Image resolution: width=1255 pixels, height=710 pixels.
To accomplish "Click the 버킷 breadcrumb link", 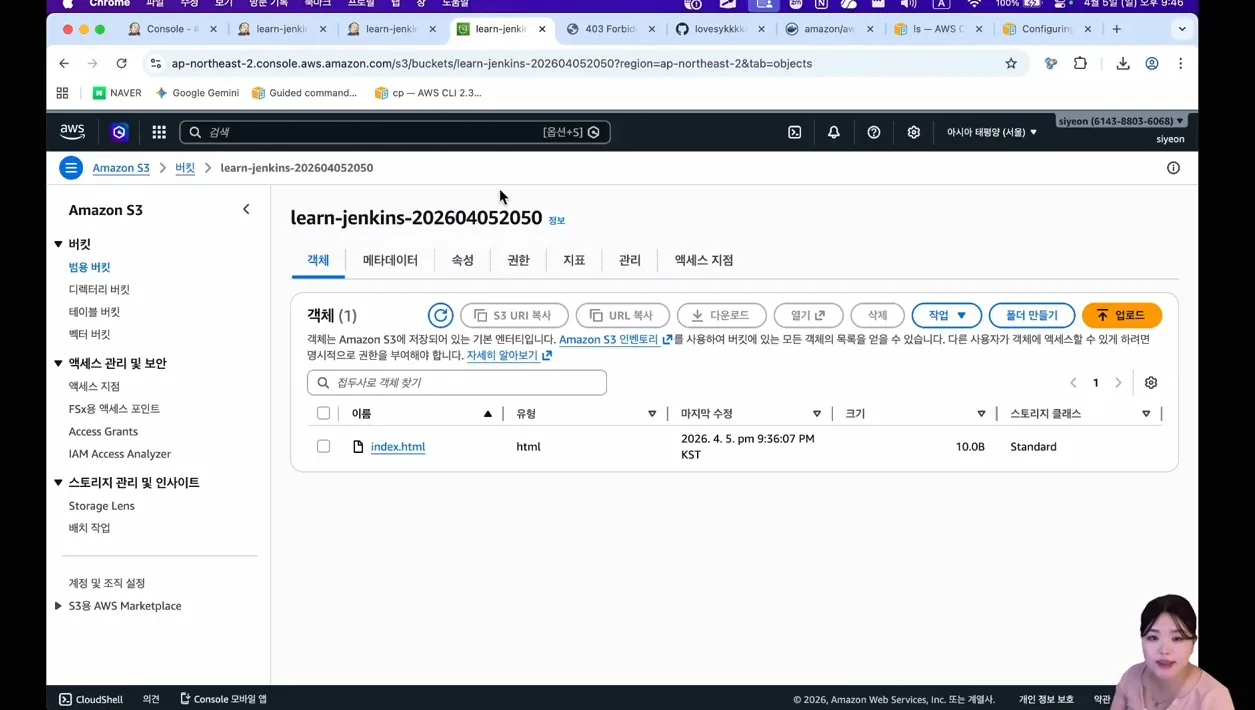I will pyautogui.click(x=185, y=168).
